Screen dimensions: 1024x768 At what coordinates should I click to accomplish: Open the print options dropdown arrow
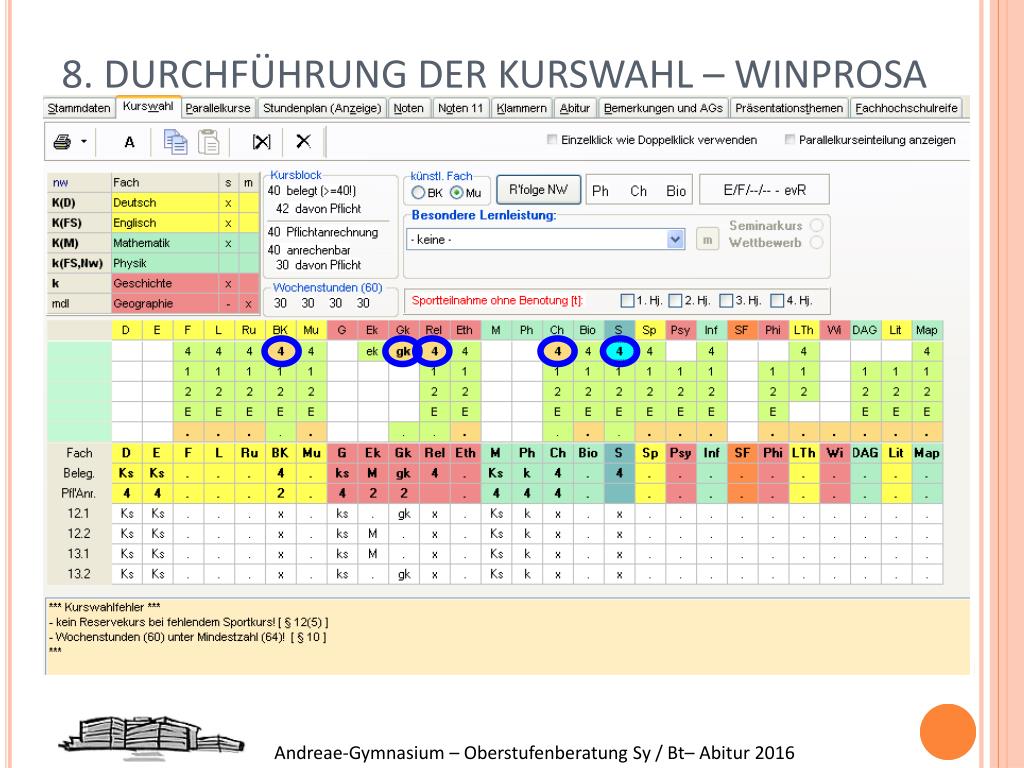(84, 141)
